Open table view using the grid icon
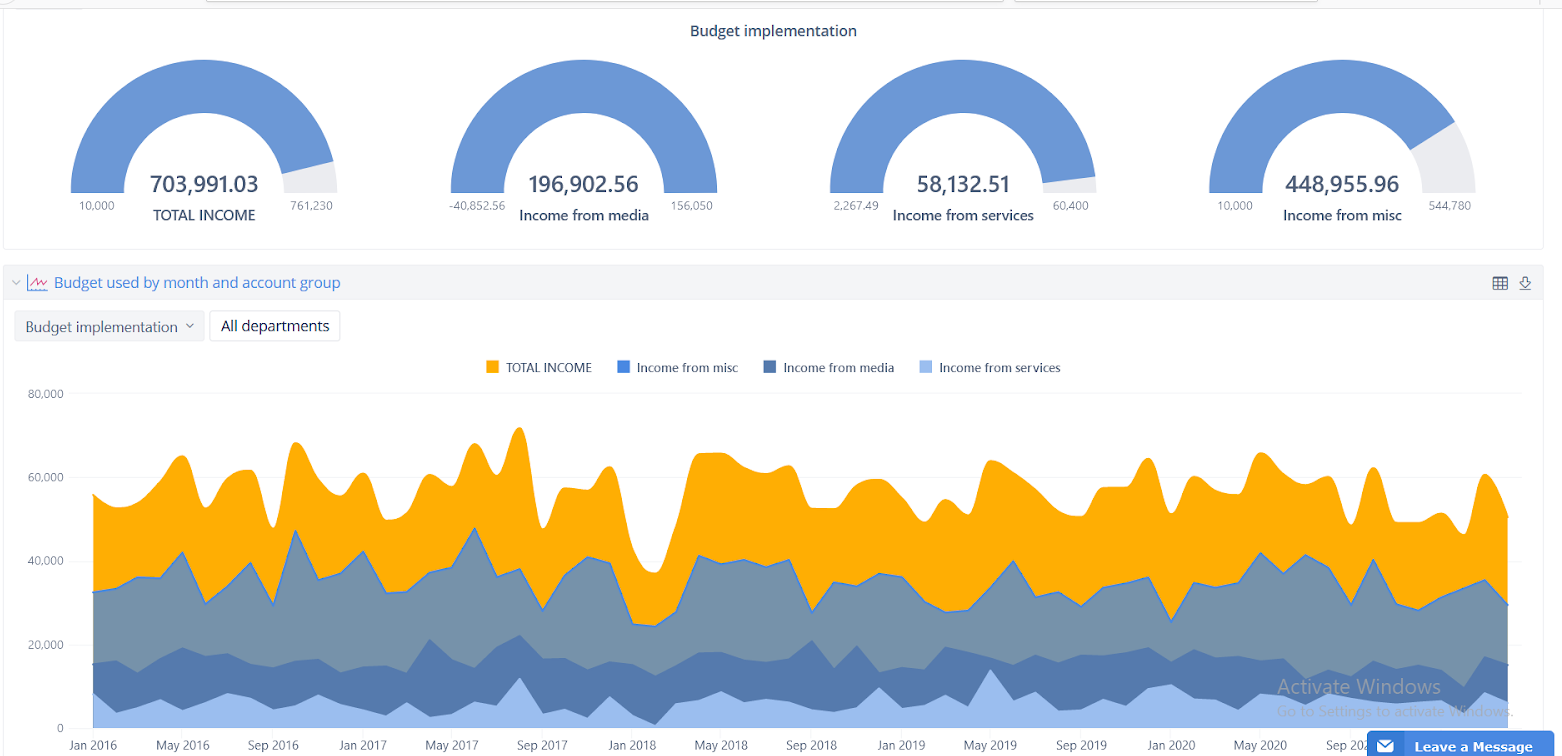This screenshot has width=1562, height=756. tap(1499, 283)
